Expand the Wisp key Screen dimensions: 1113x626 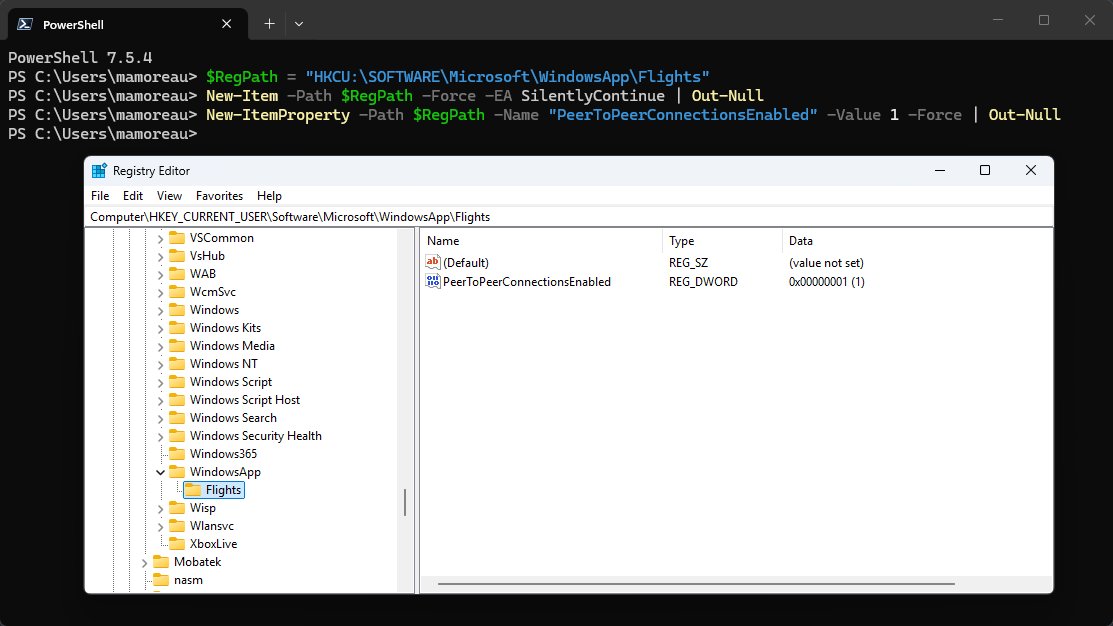pyautogui.click(x=160, y=508)
